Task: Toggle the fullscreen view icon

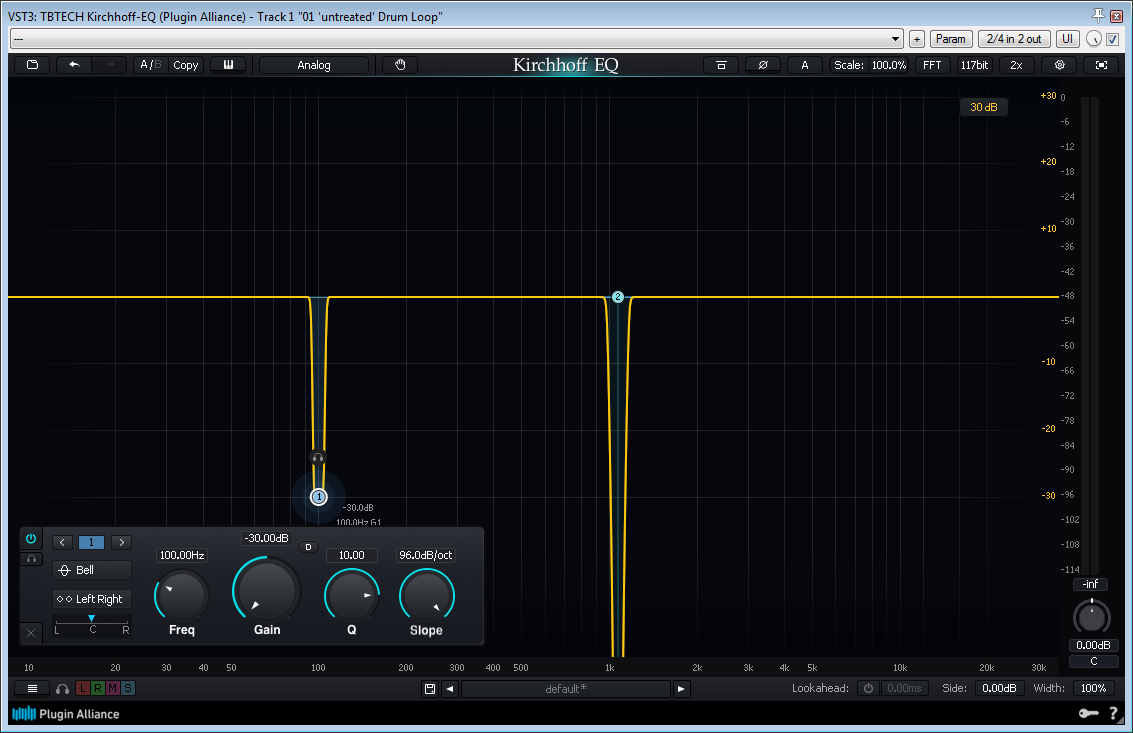Action: pos(1101,65)
